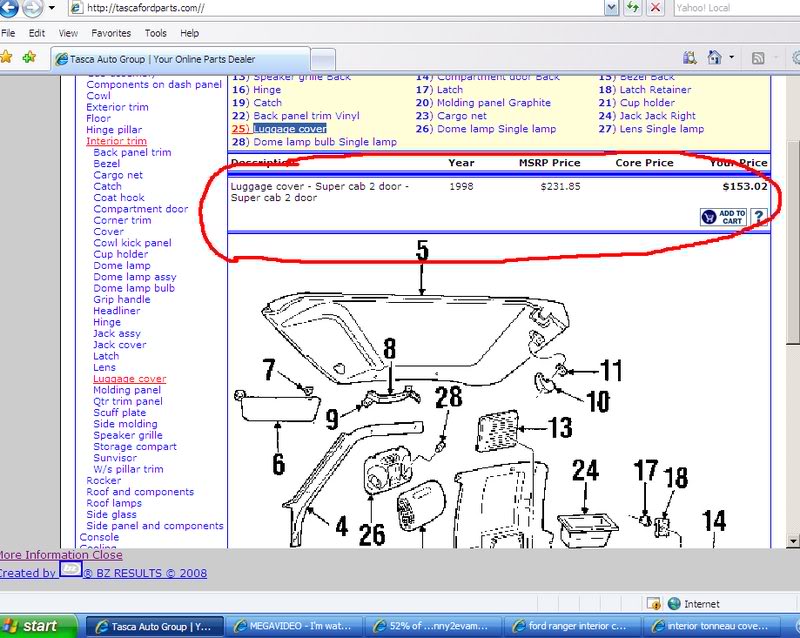The height and width of the screenshot is (638, 800).
Task: Click the Add to Favorites star icon
Action: (x=30, y=57)
